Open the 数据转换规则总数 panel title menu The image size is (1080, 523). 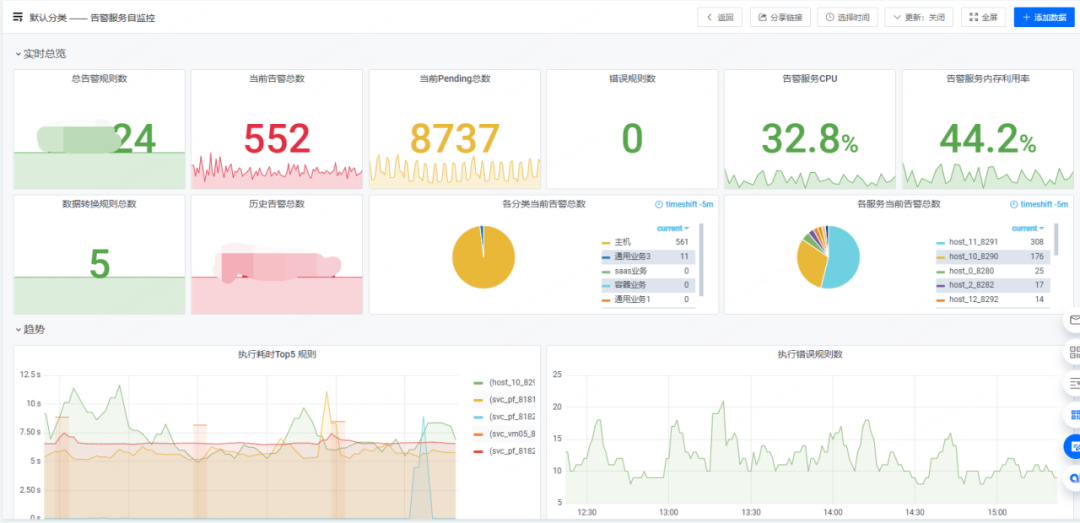point(99,204)
